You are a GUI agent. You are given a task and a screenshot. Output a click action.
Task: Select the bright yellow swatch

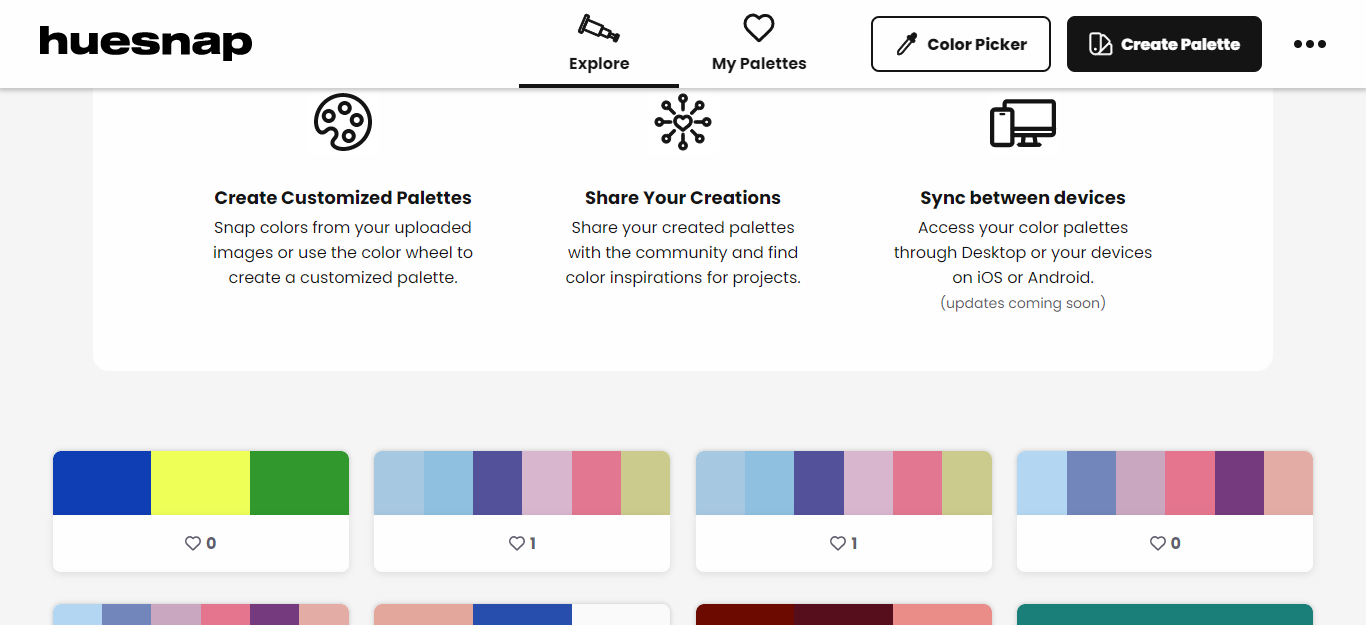200,483
